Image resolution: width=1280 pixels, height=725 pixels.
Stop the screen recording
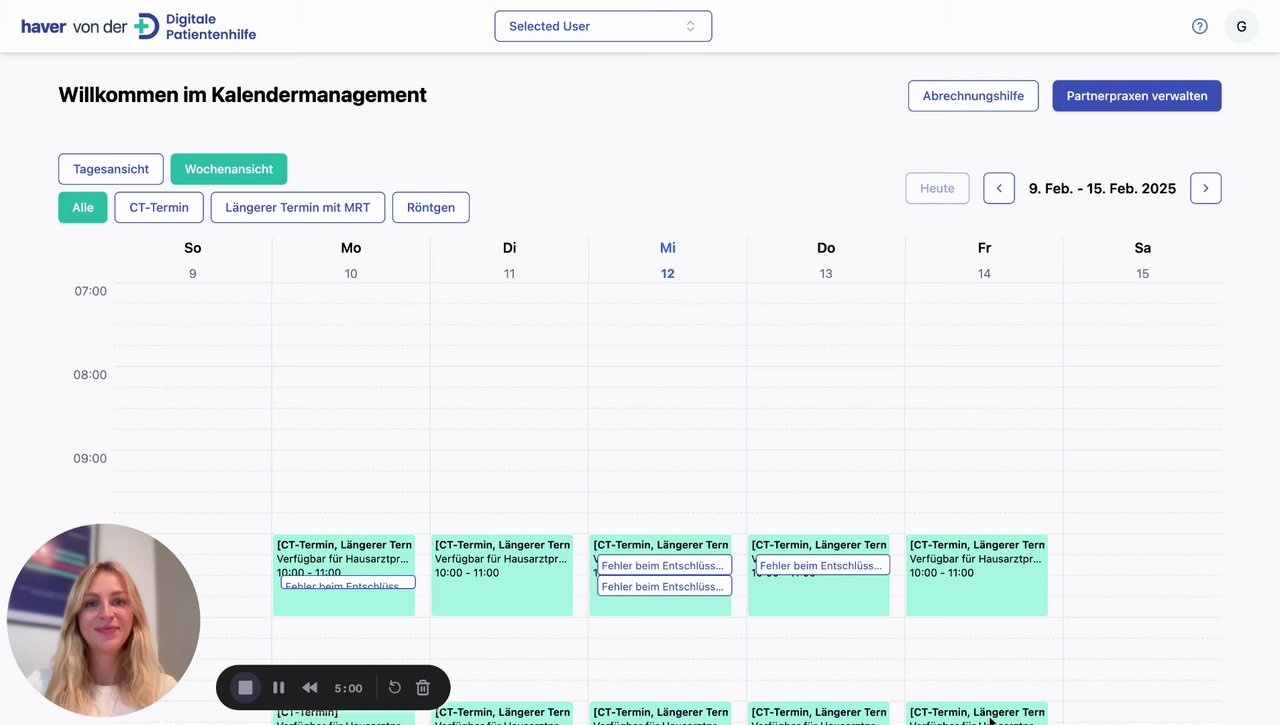245,688
